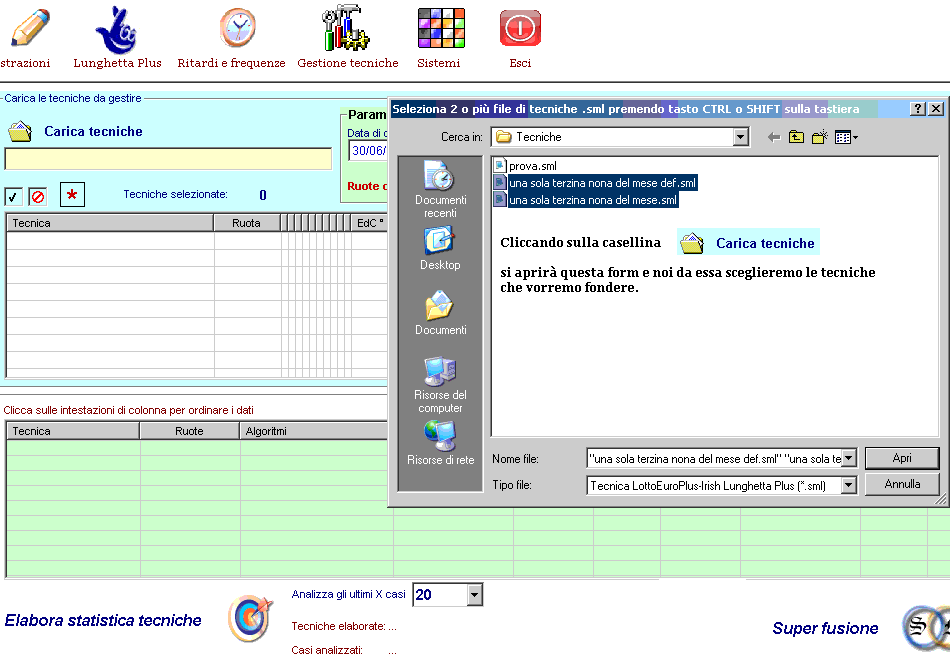Click the red Esci power icon

tap(520, 28)
